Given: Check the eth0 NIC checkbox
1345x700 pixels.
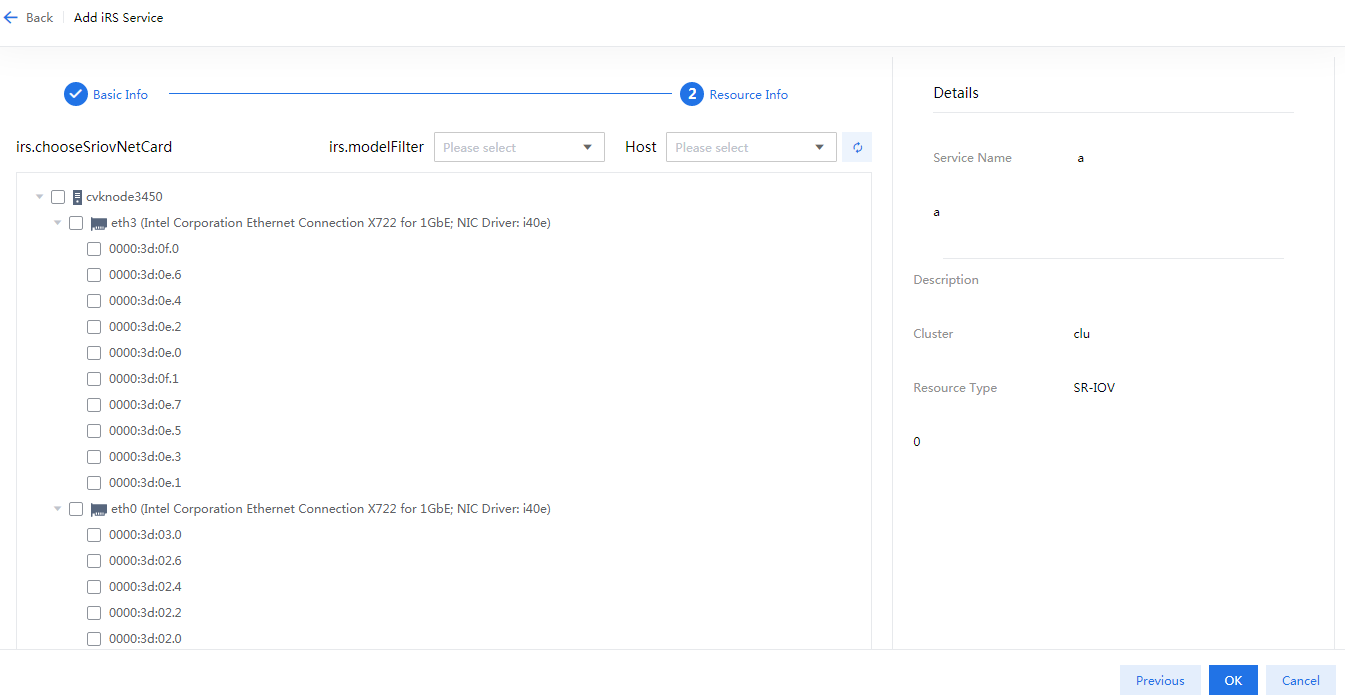Looking at the screenshot, I should [76, 509].
